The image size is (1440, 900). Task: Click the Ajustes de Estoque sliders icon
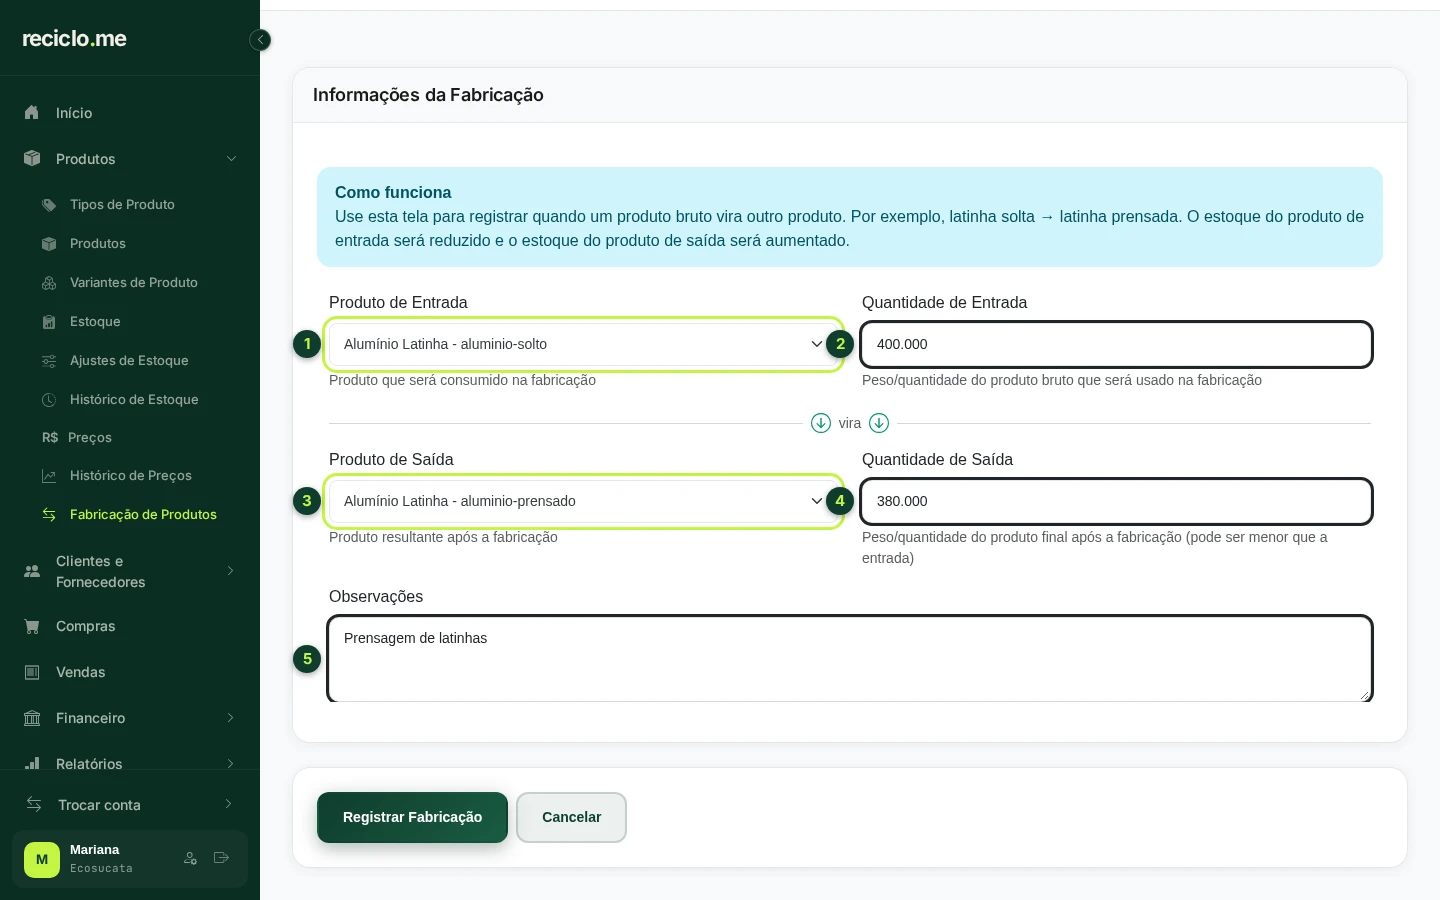click(49, 361)
